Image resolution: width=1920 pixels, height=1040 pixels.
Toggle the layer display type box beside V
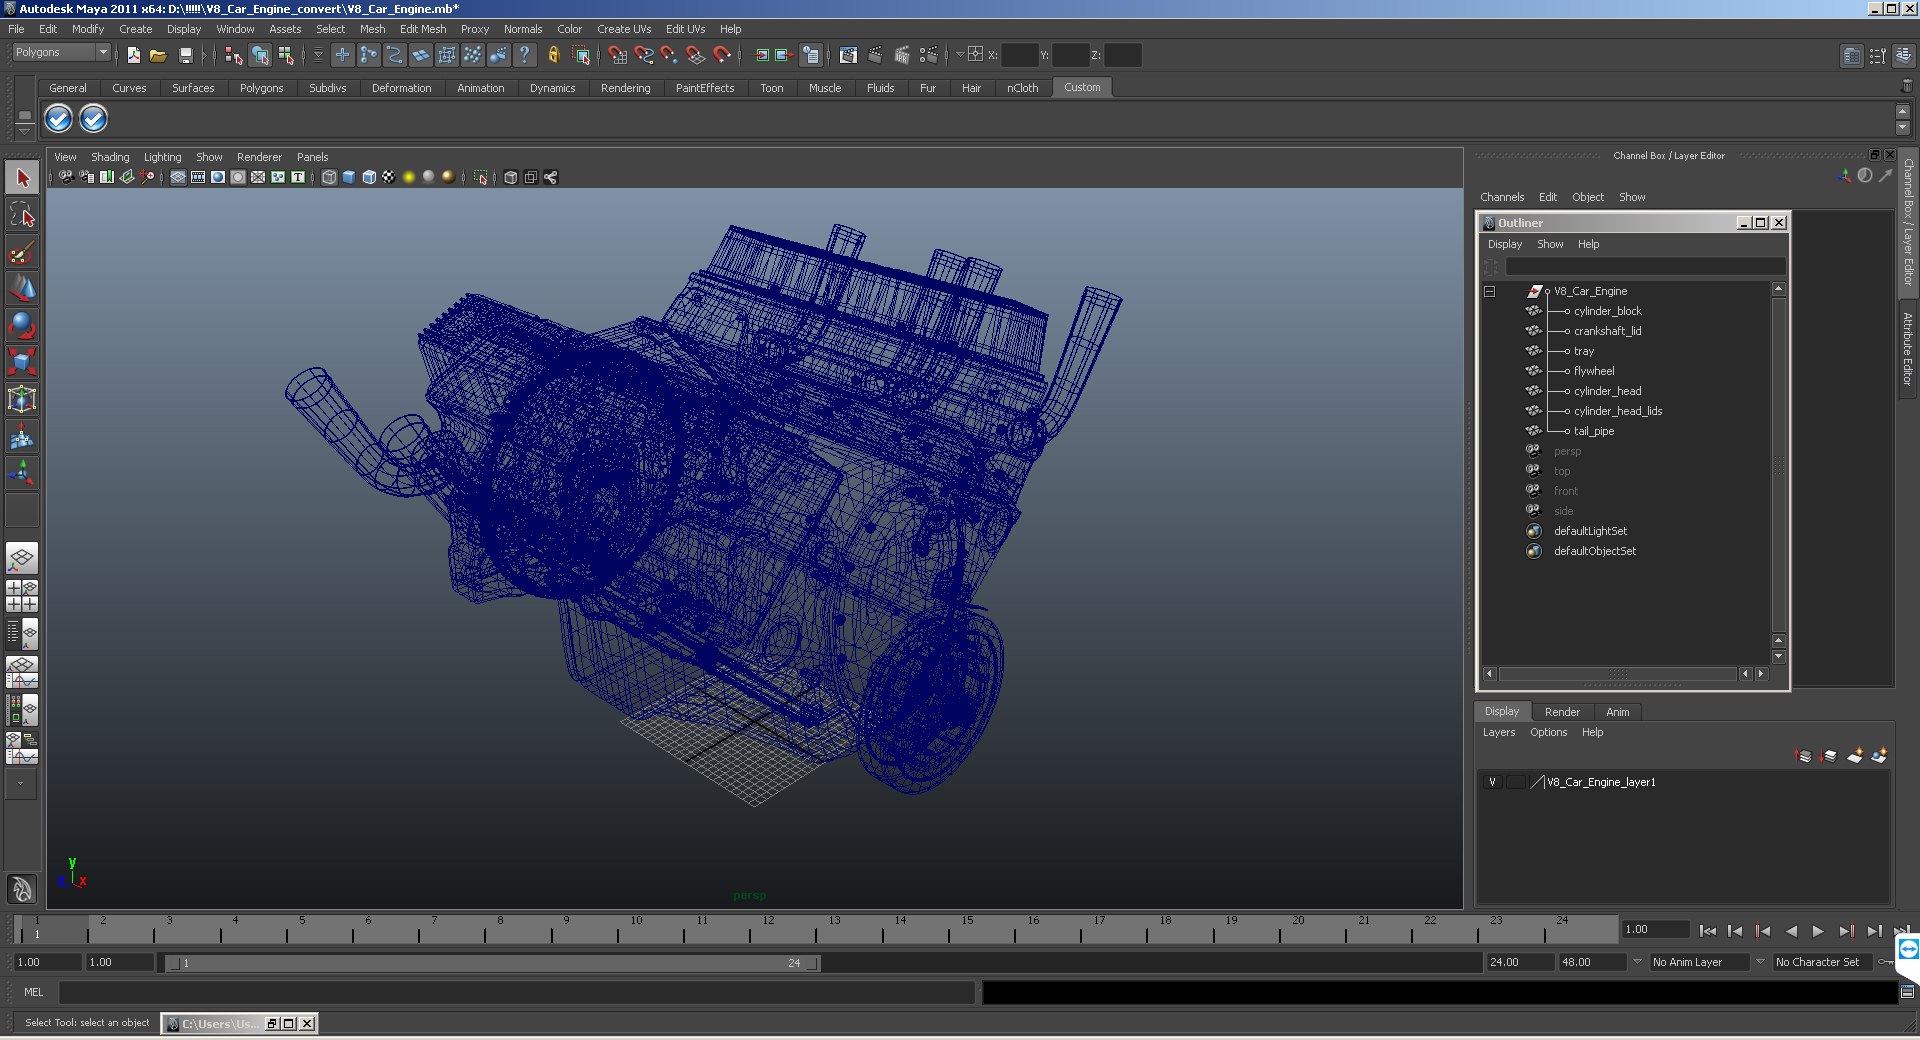1516,782
